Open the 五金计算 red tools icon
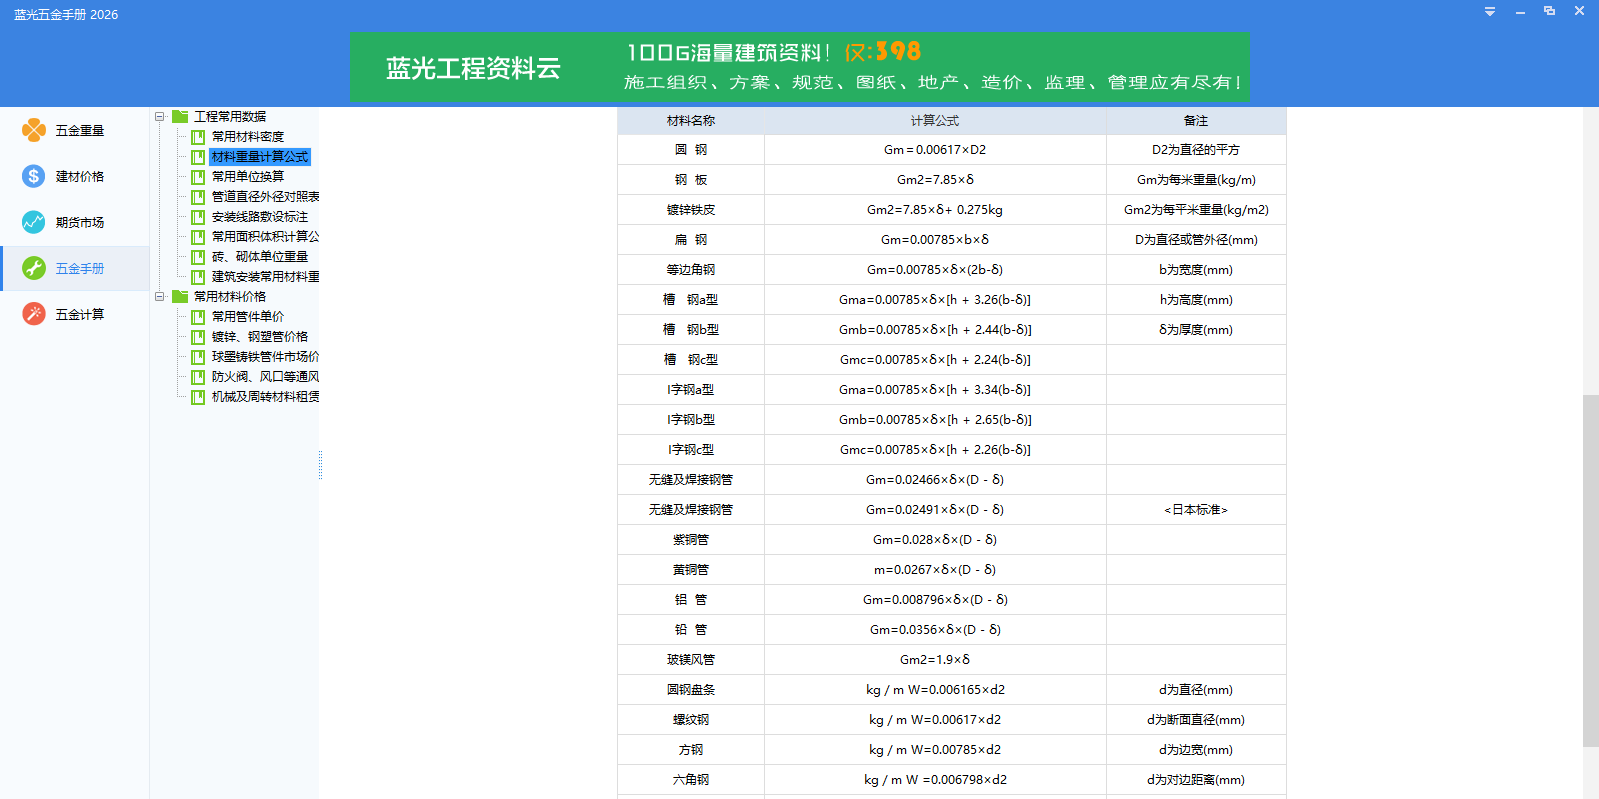Image resolution: width=1599 pixels, height=799 pixels. click(34, 314)
